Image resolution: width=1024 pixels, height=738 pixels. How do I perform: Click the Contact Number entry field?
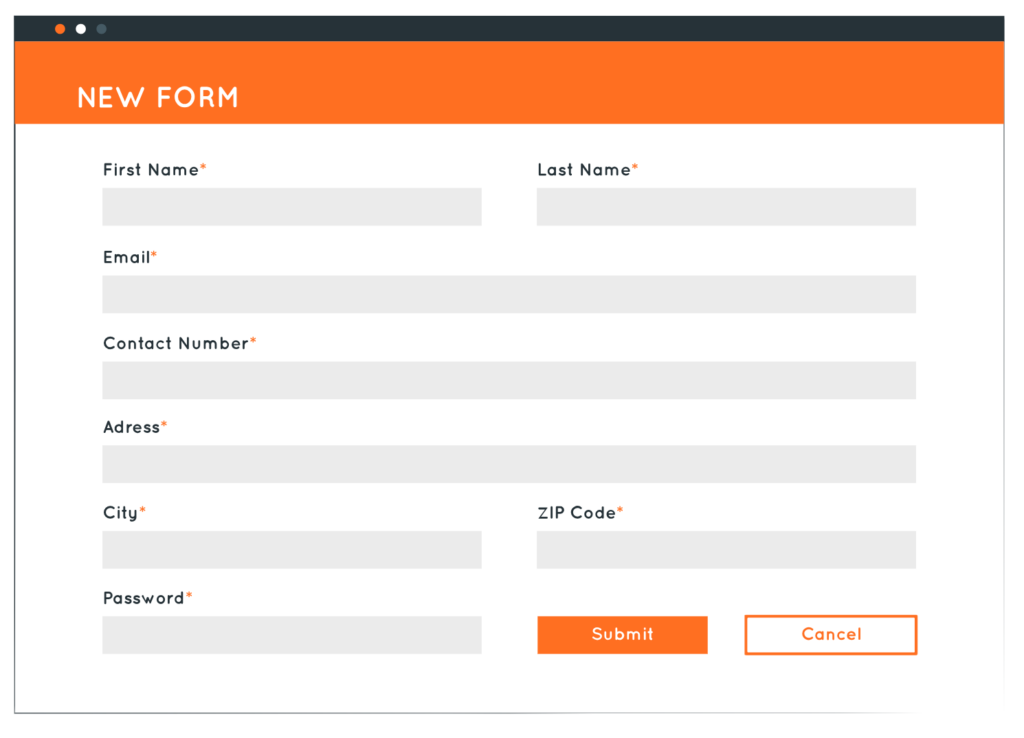509,380
